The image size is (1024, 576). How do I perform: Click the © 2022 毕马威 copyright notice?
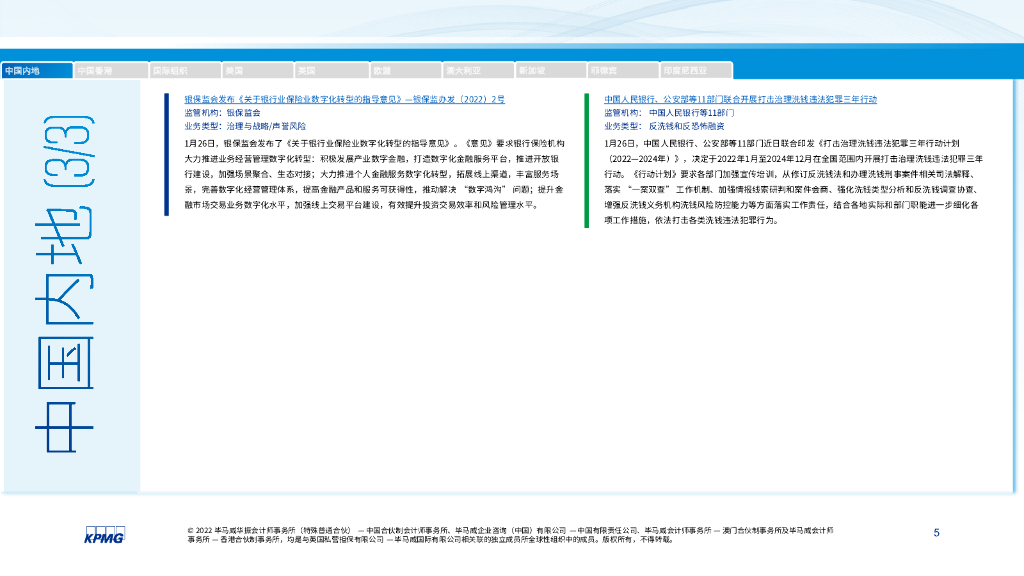click(x=511, y=535)
